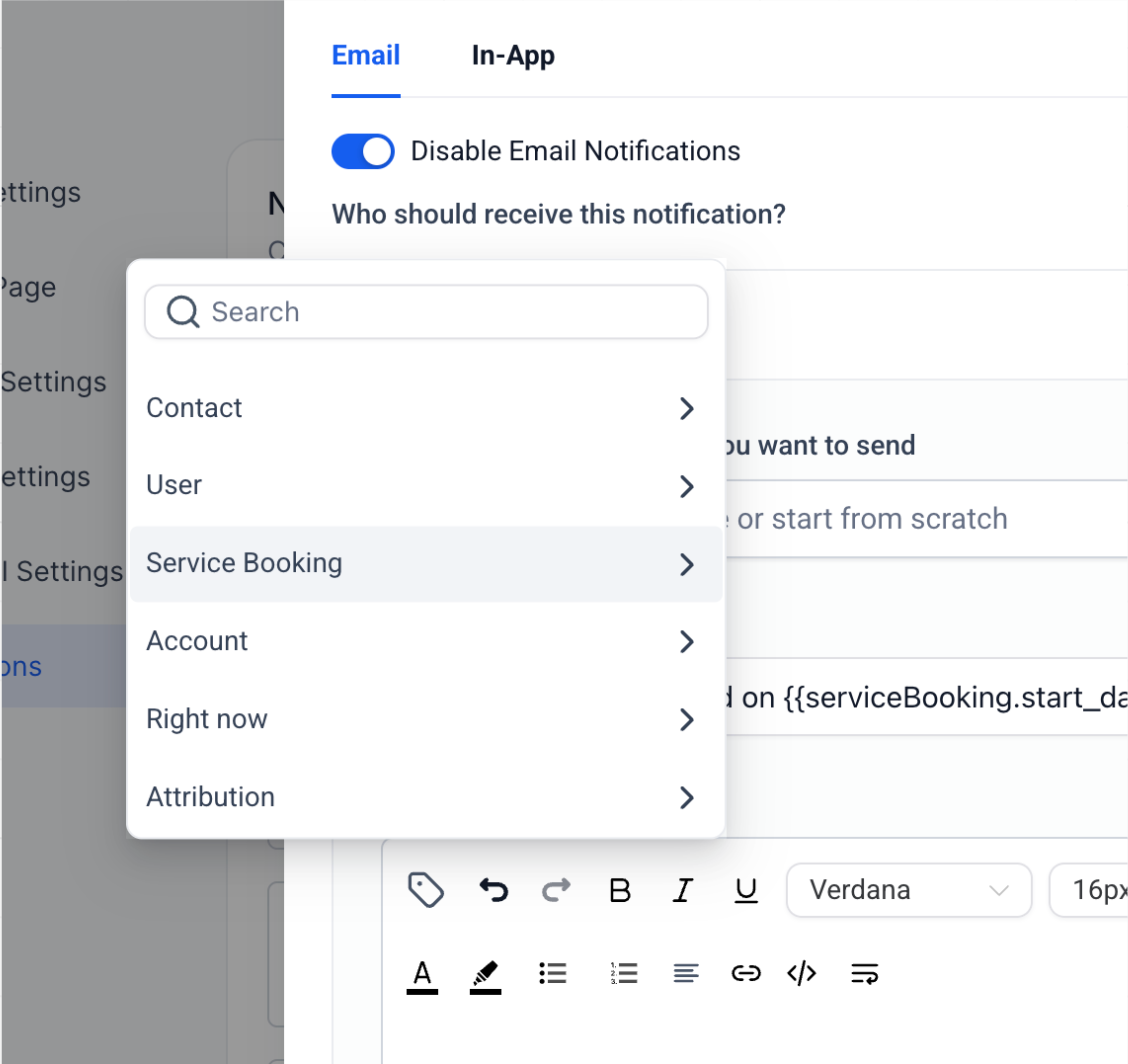Switch to the Email tab

tap(365, 55)
